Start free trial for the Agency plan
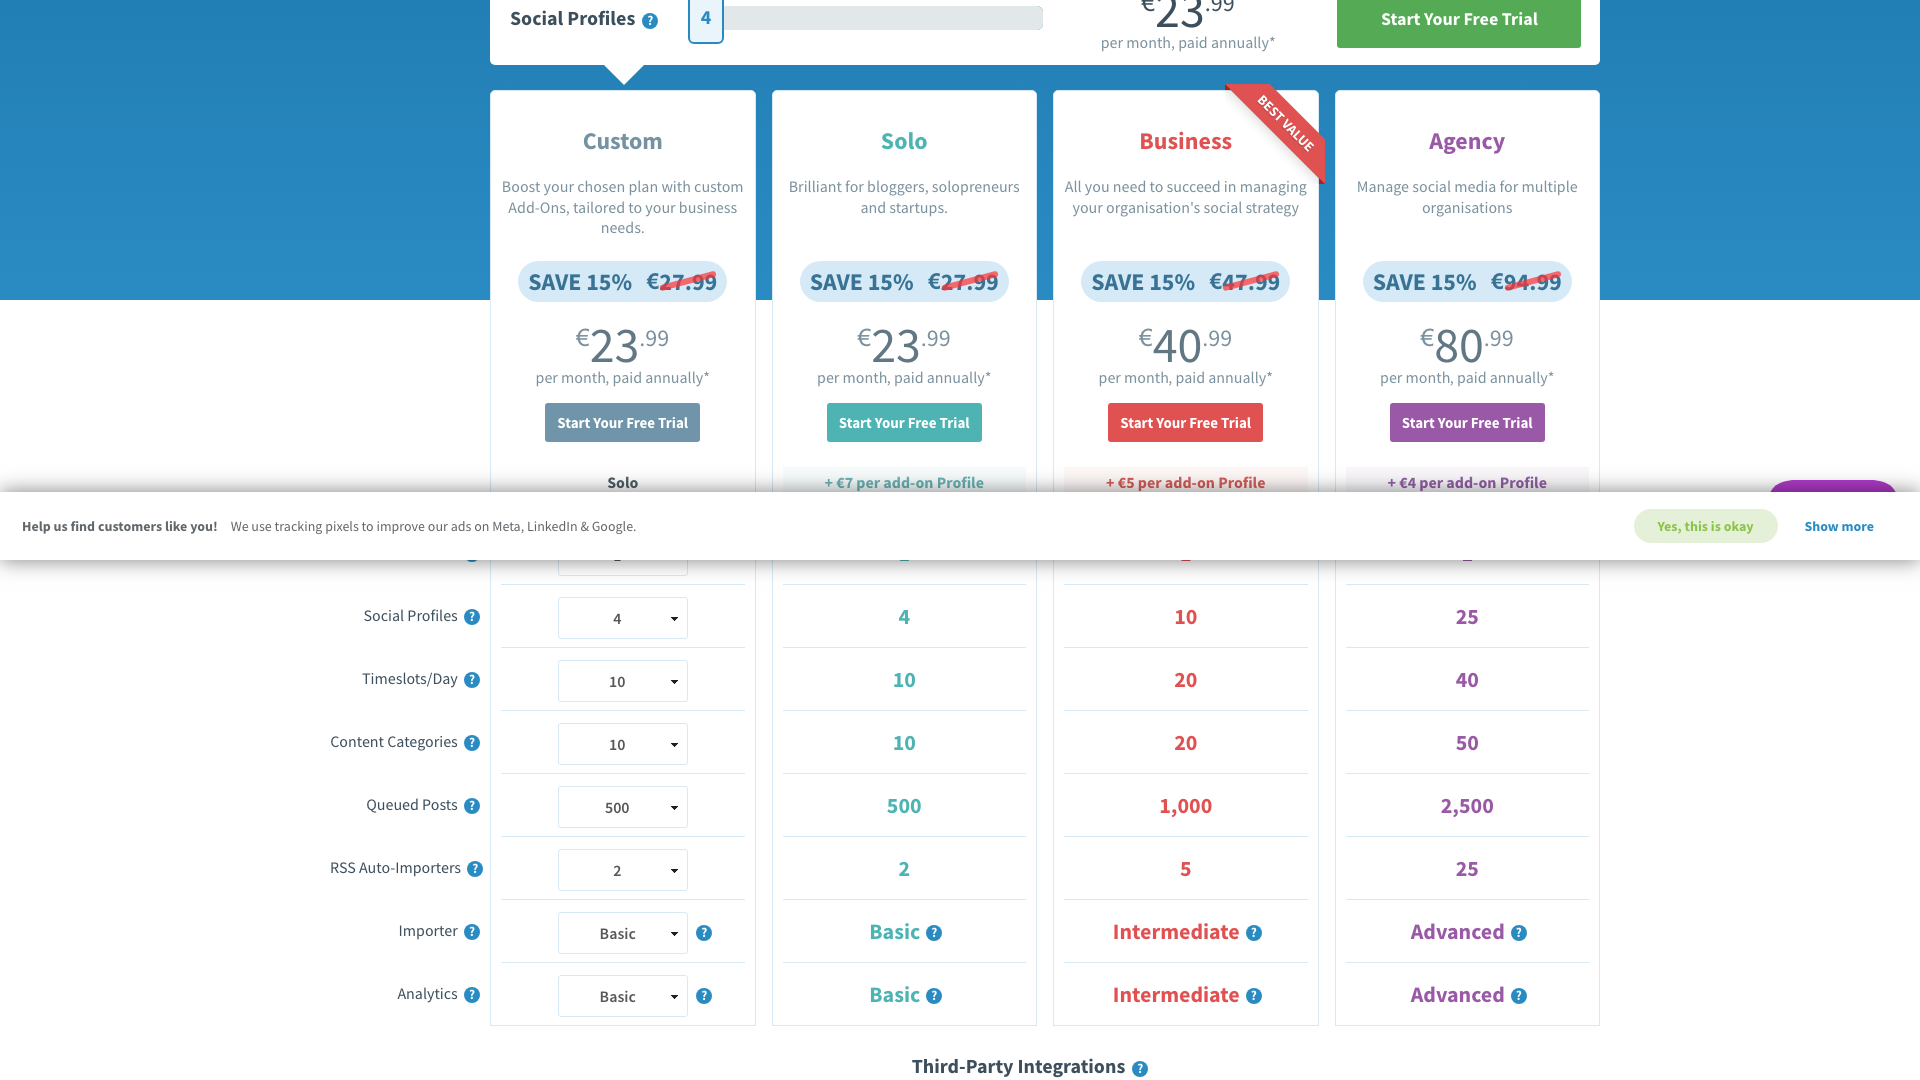 point(1467,422)
